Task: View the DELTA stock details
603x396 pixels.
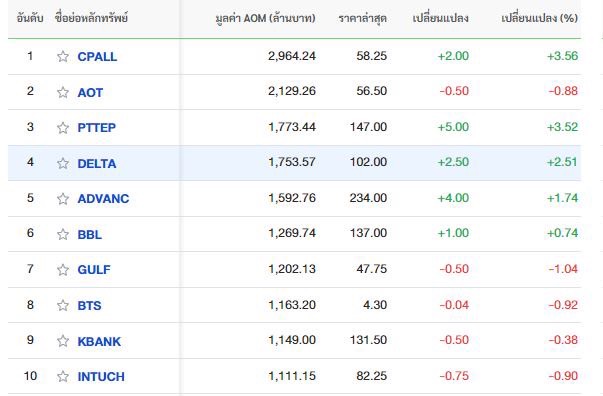Action: [x=97, y=163]
